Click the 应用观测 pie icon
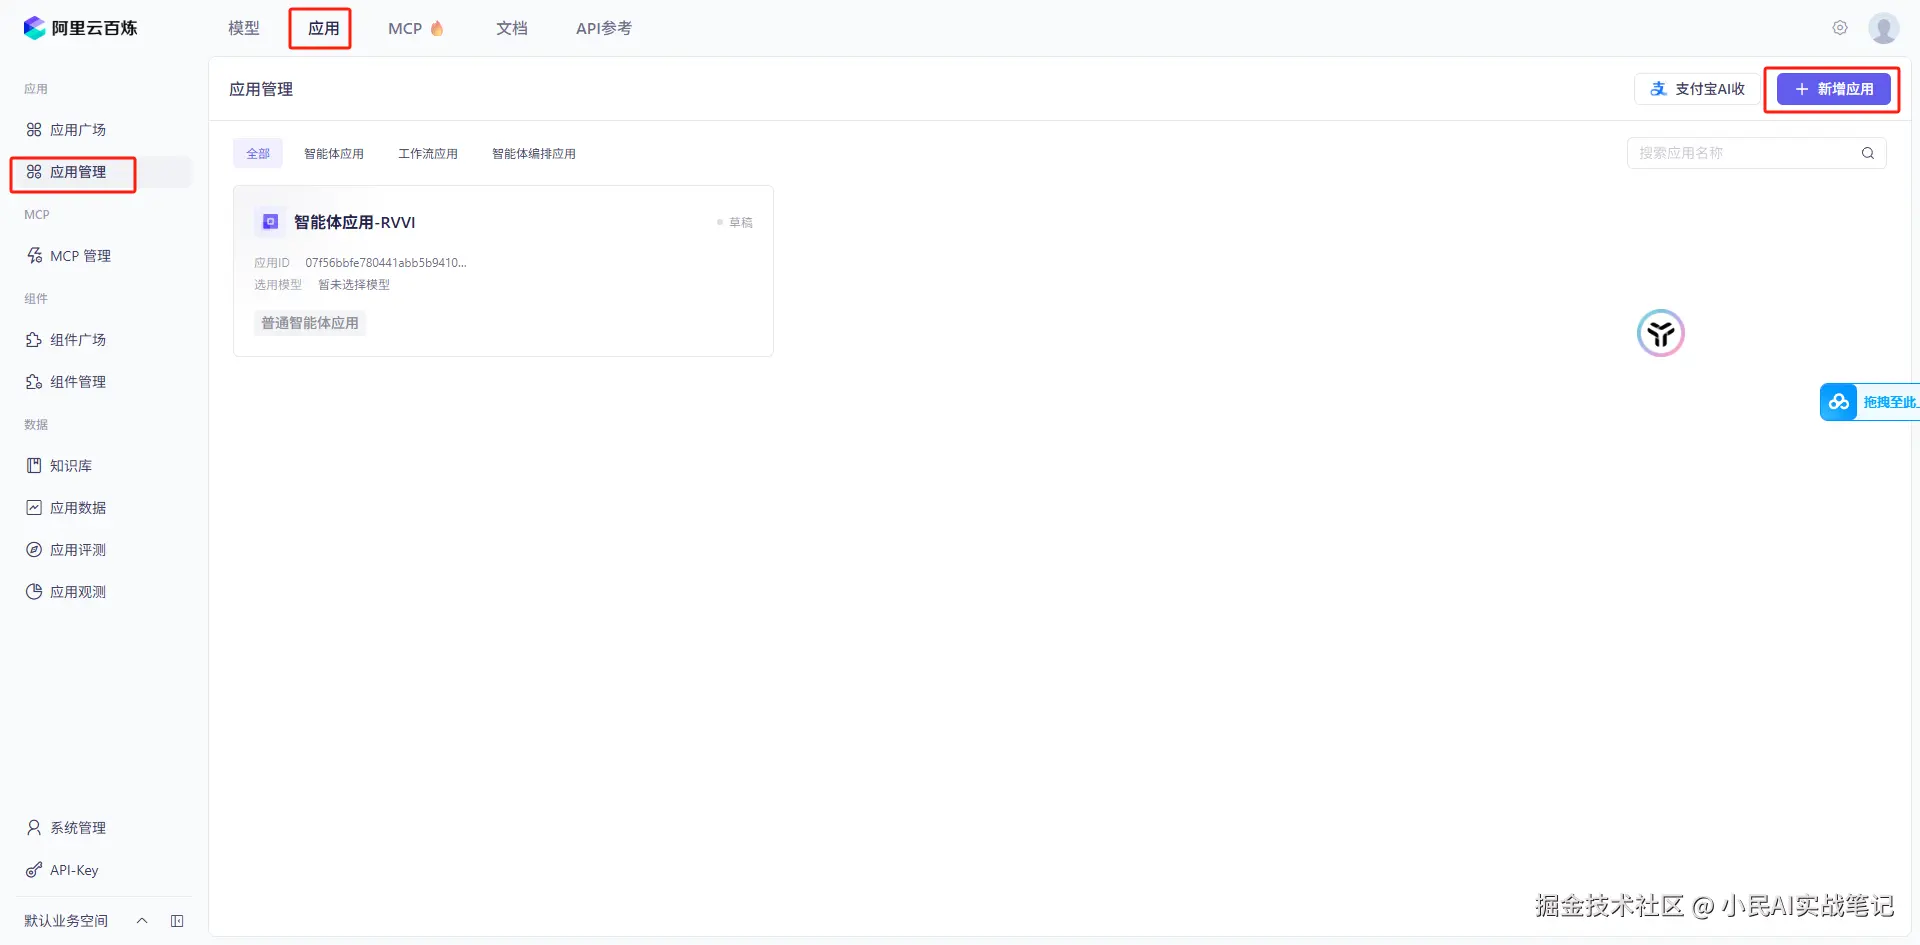This screenshot has width=1920, height=945. pyautogui.click(x=34, y=592)
